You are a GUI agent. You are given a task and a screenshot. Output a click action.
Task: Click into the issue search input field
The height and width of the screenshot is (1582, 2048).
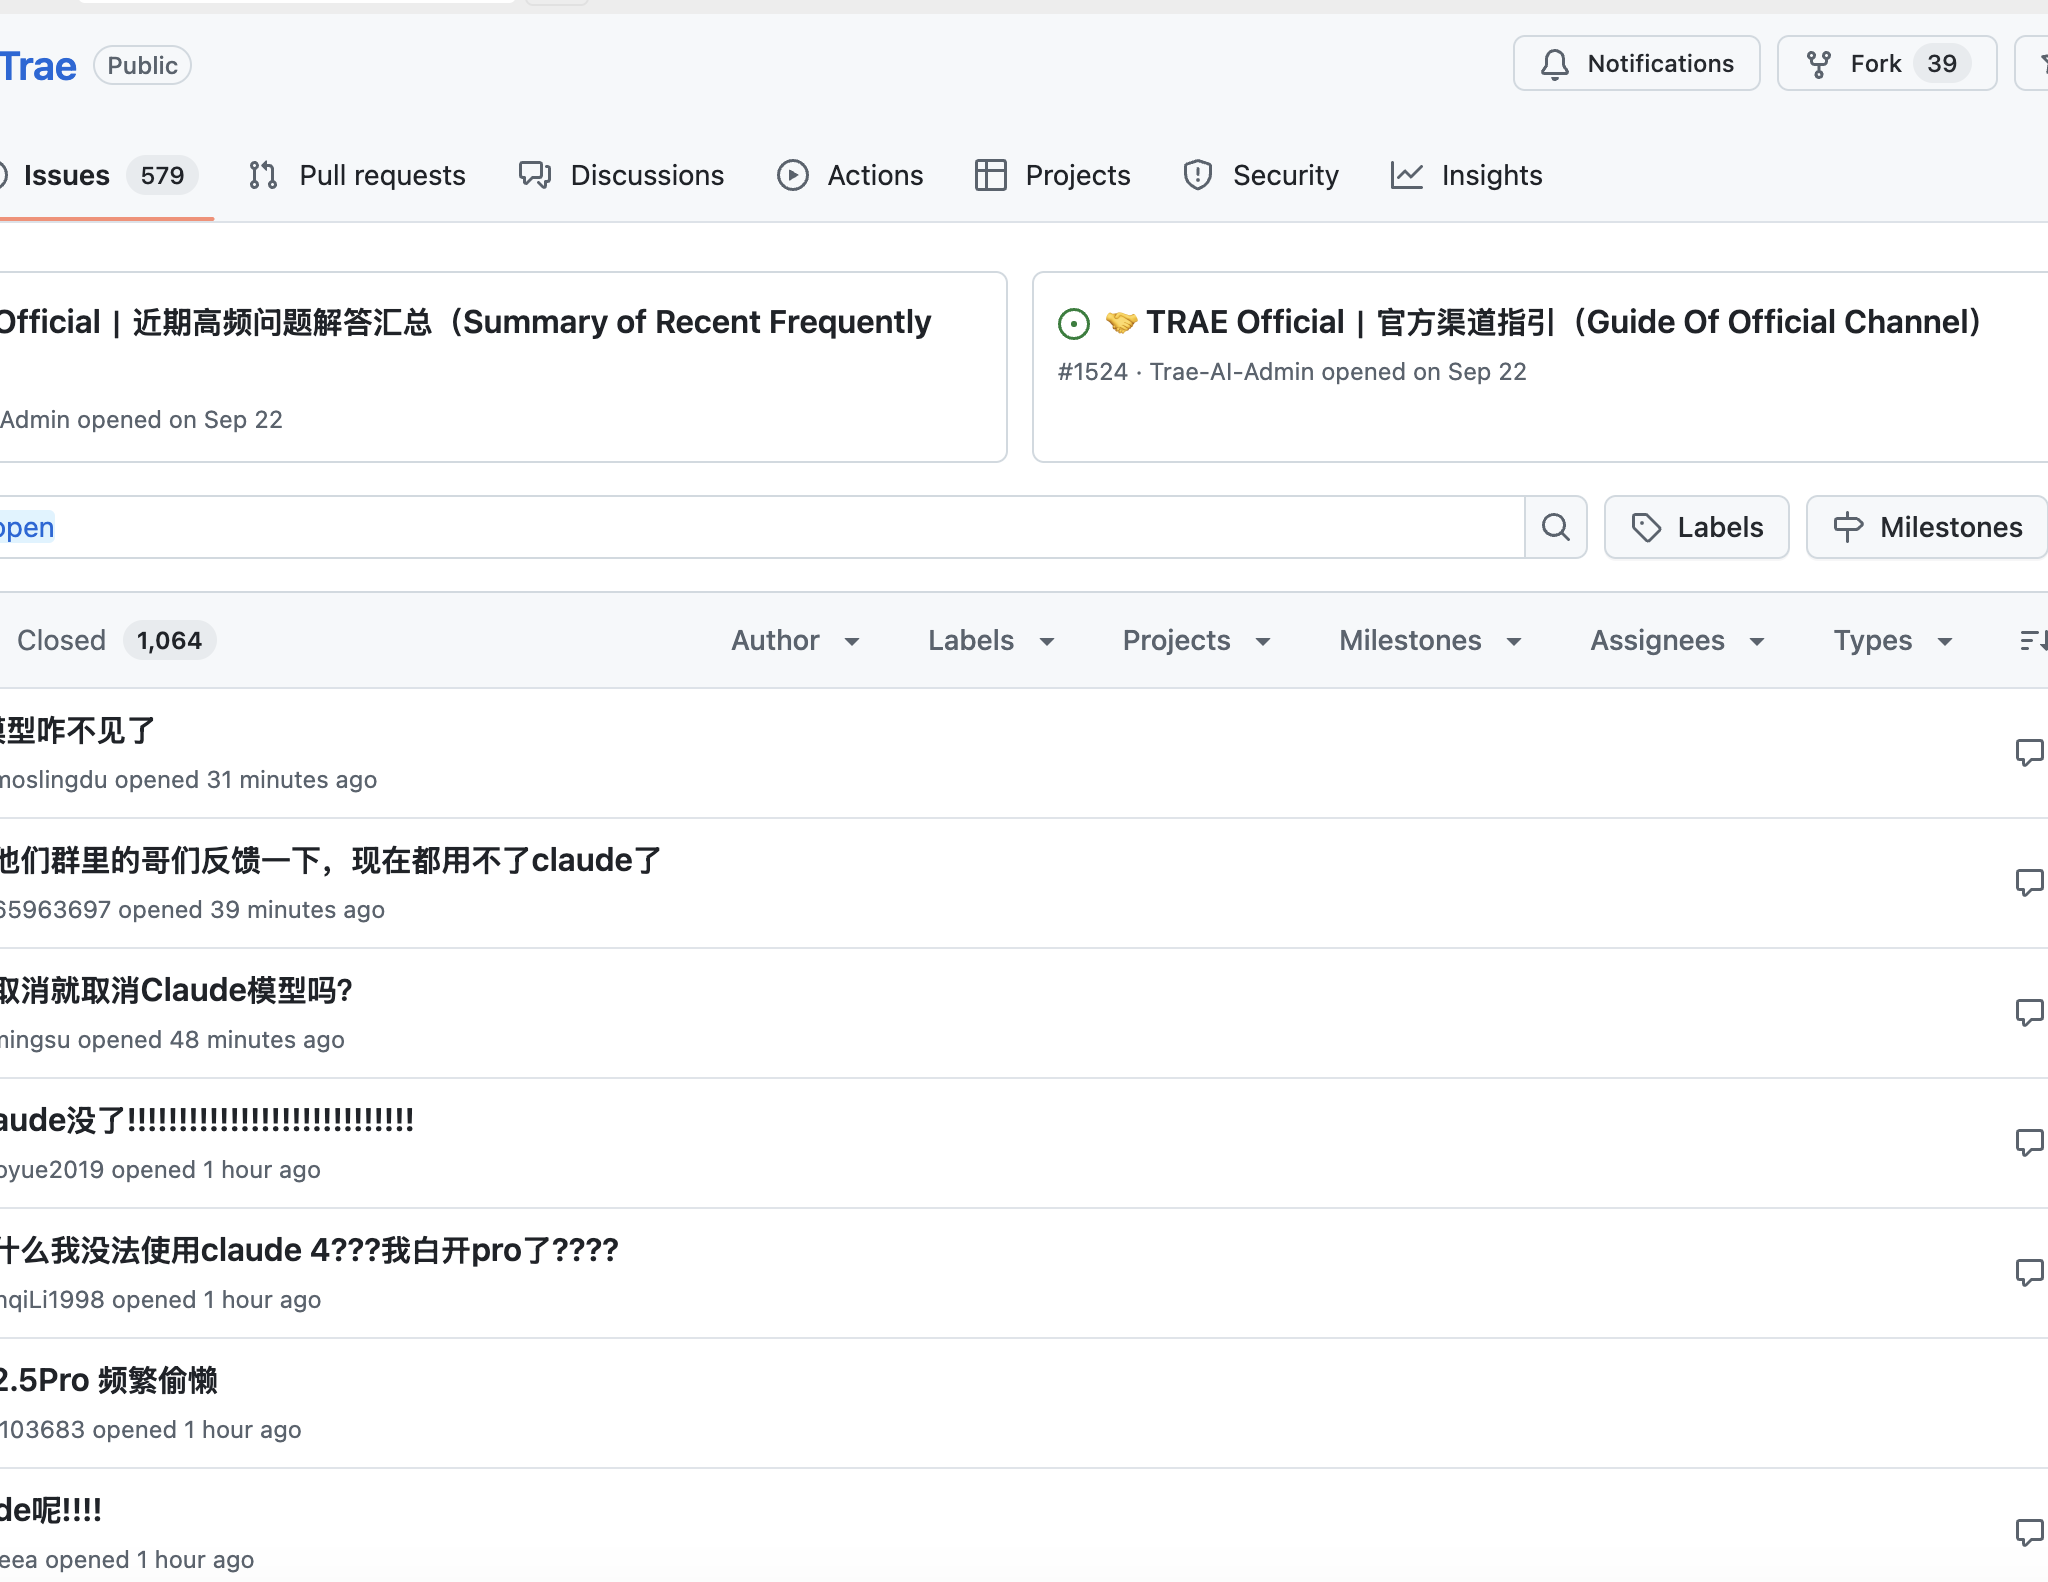[x=760, y=527]
